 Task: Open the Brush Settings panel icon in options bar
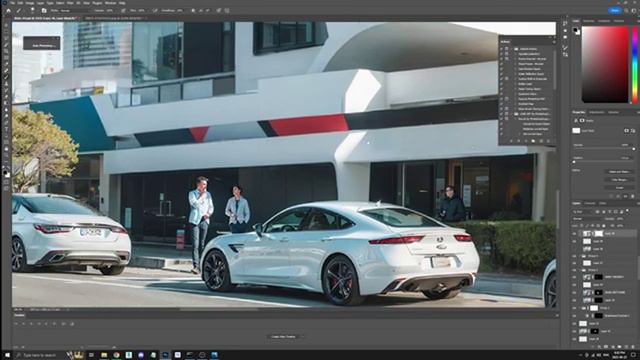coord(44,11)
